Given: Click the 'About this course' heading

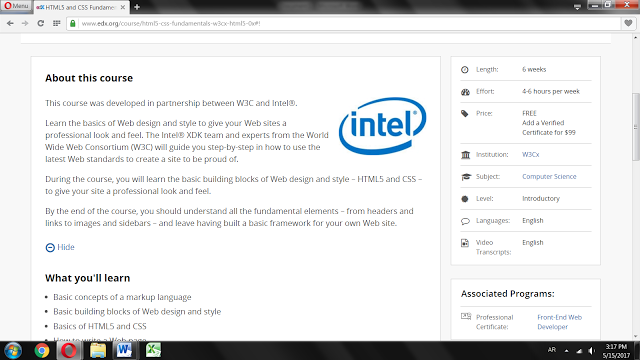Looking at the screenshot, I should (x=89, y=78).
